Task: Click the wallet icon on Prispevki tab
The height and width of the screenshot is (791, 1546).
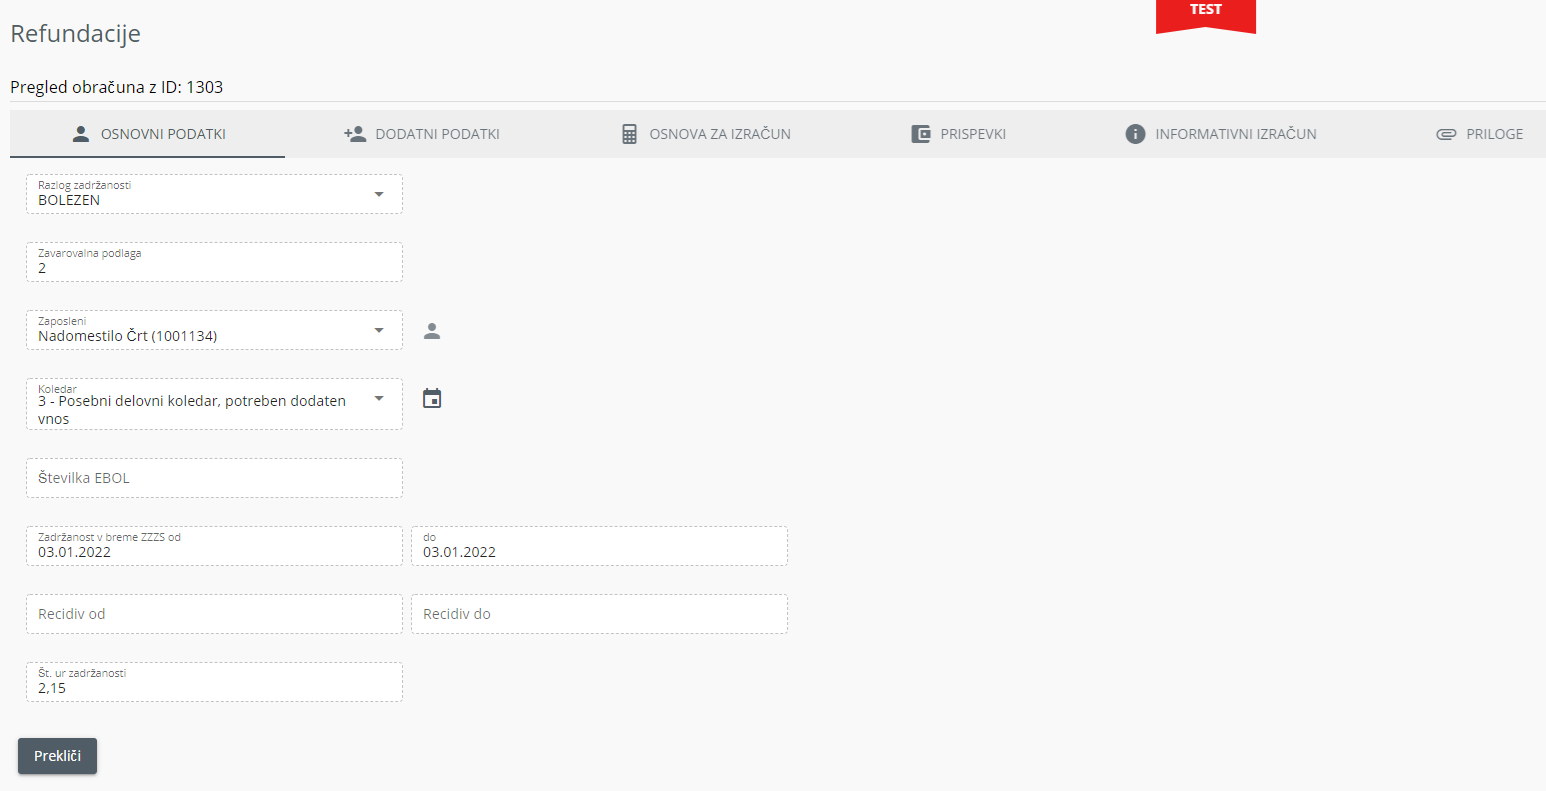Action: [921, 134]
